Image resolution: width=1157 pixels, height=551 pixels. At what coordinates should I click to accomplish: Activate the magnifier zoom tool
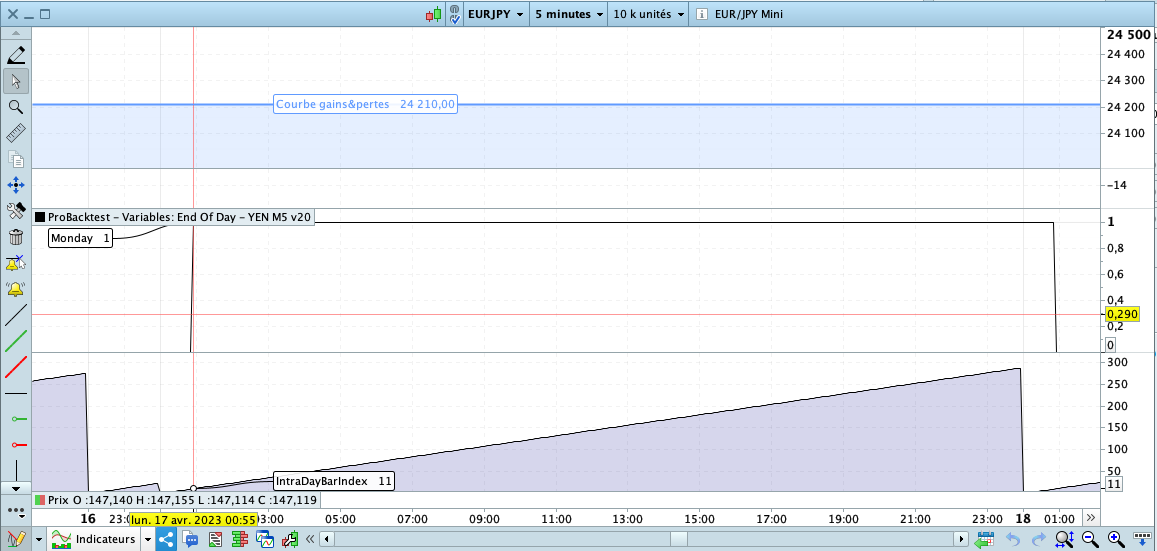[16, 107]
